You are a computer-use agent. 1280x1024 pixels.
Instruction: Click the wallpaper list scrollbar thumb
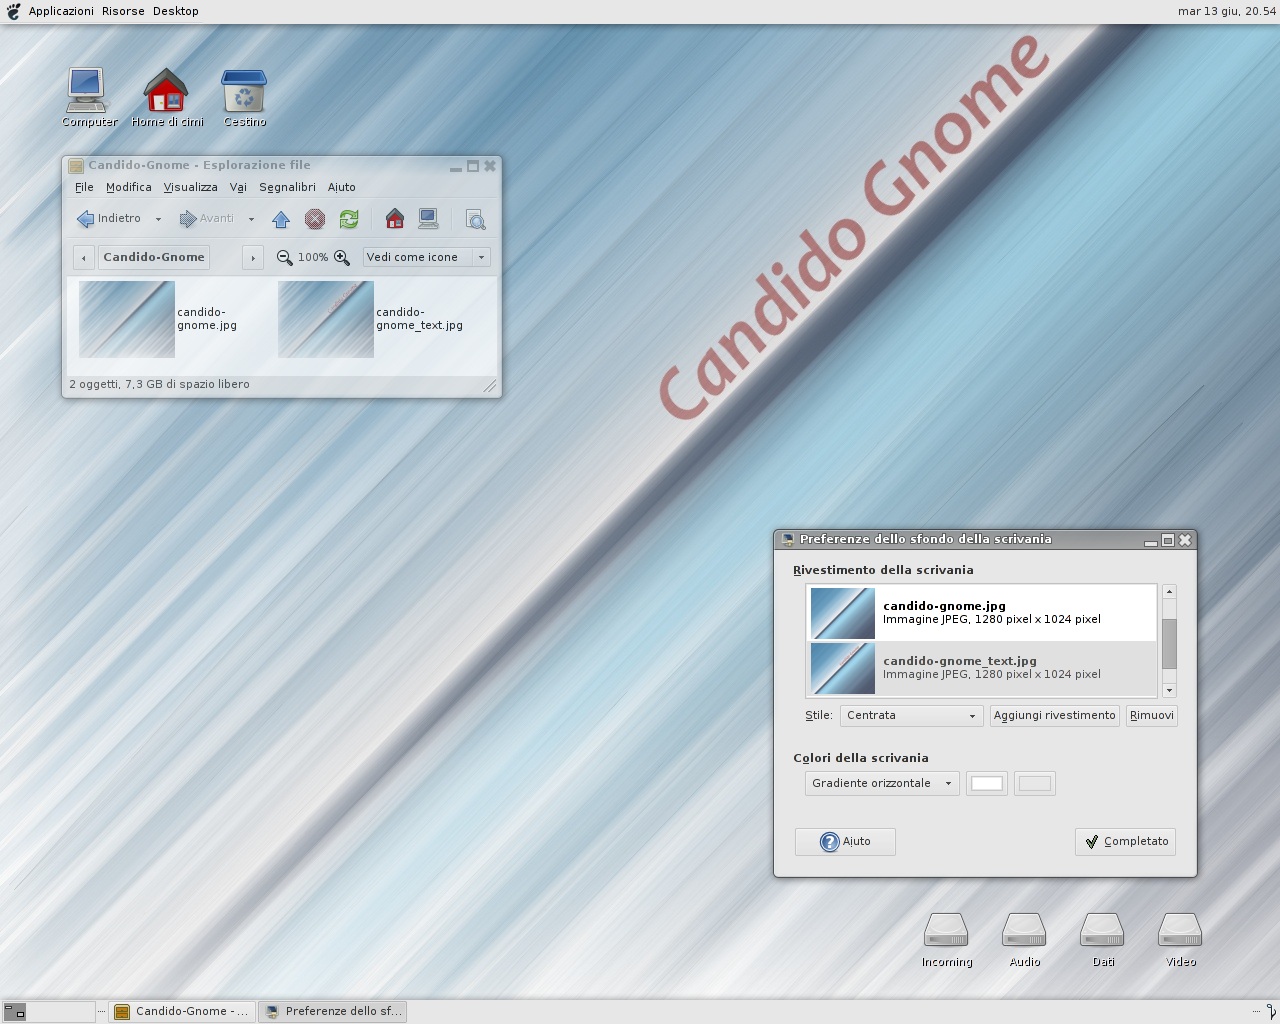pos(1169,643)
